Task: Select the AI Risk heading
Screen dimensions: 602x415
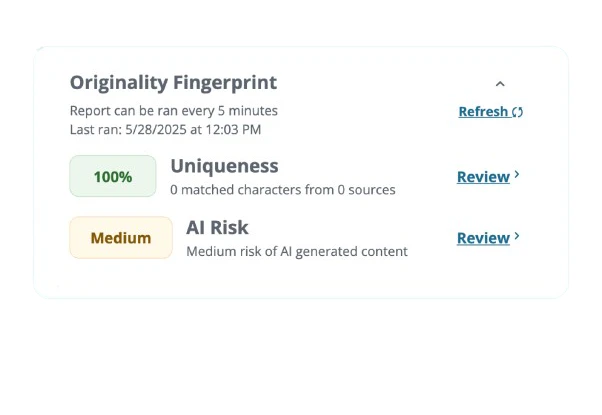Action: pyautogui.click(x=217, y=227)
